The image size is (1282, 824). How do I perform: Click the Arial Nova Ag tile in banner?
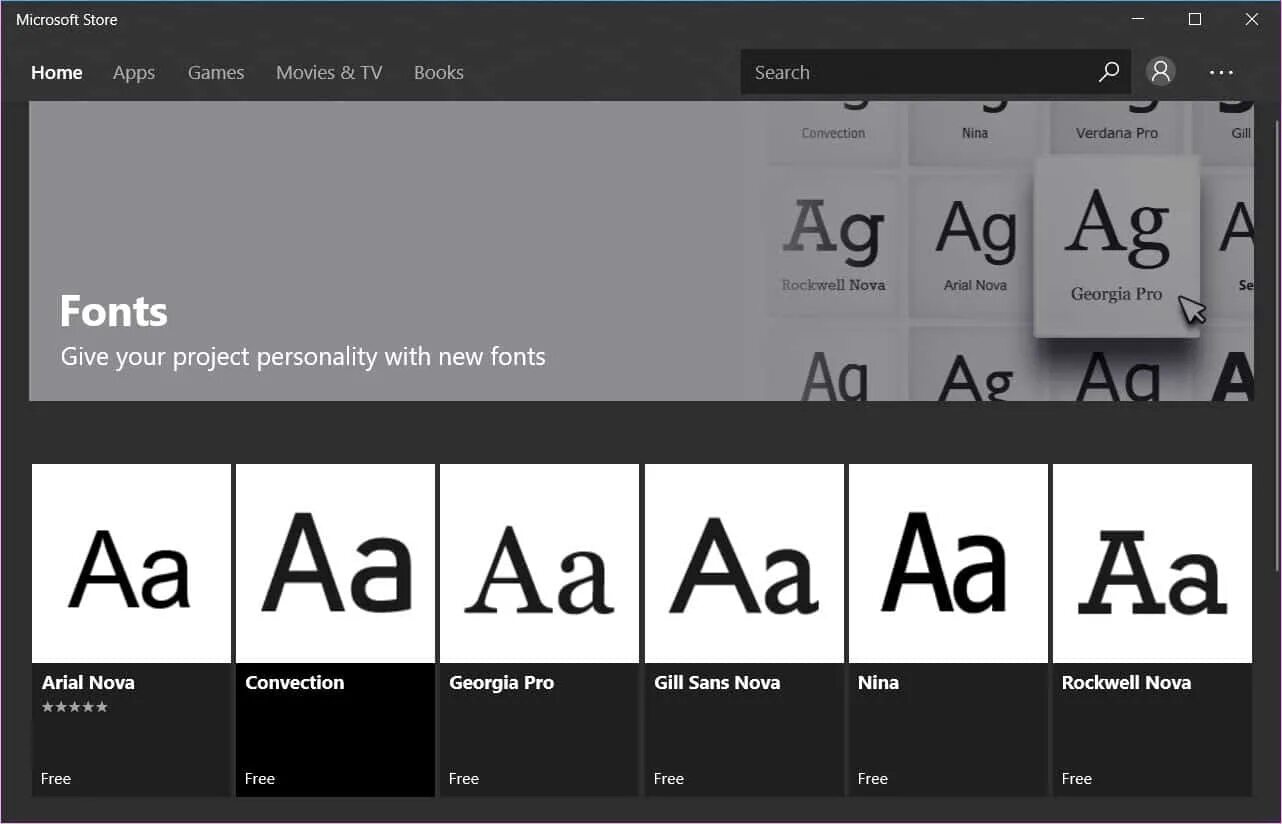click(975, 245)
